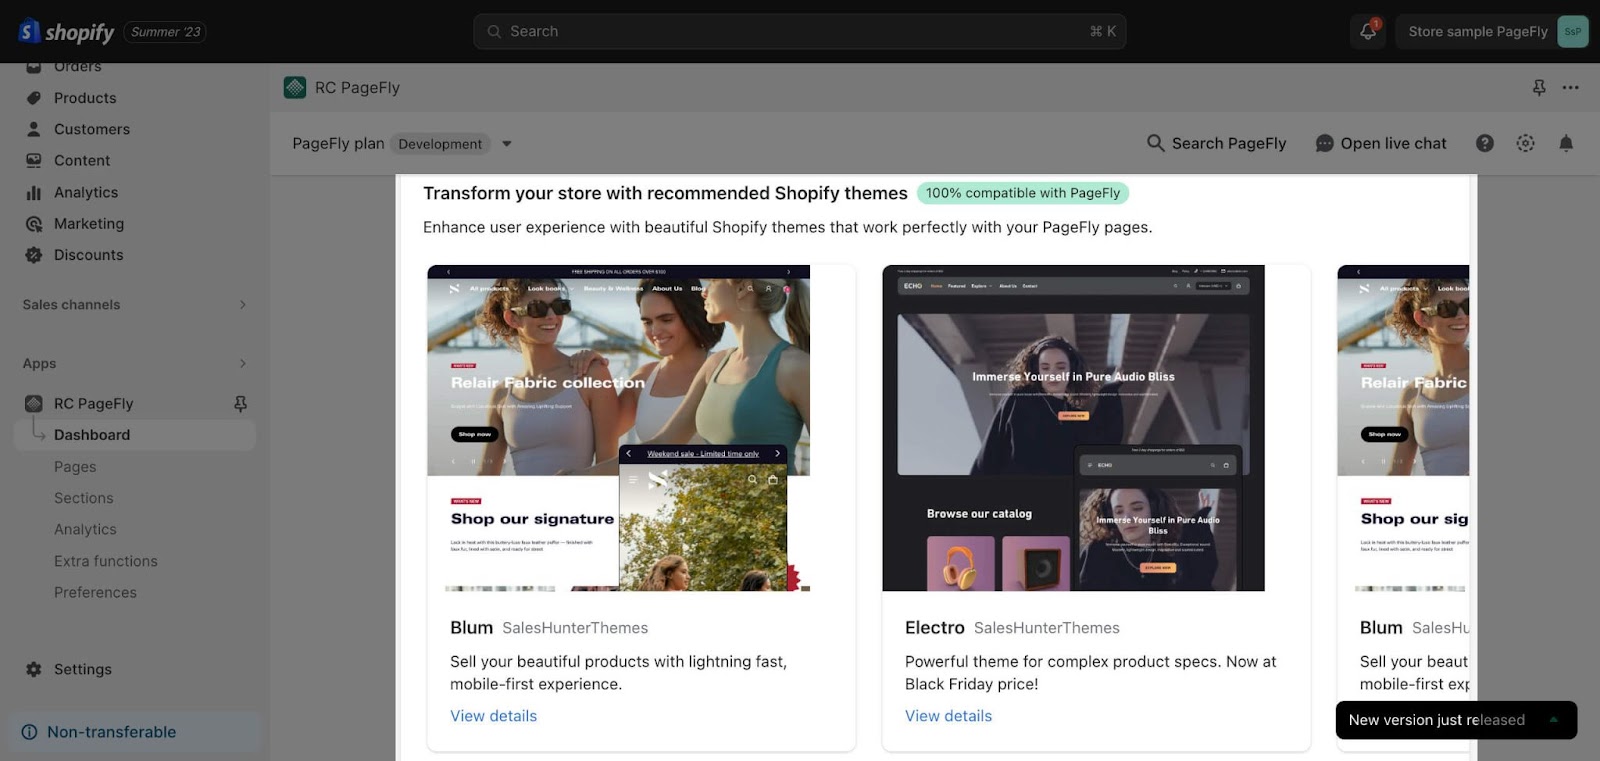This screenshot has height=761, width=1600.
Task: Open RC PageFly app in sidebar
Action: [93, 404]
